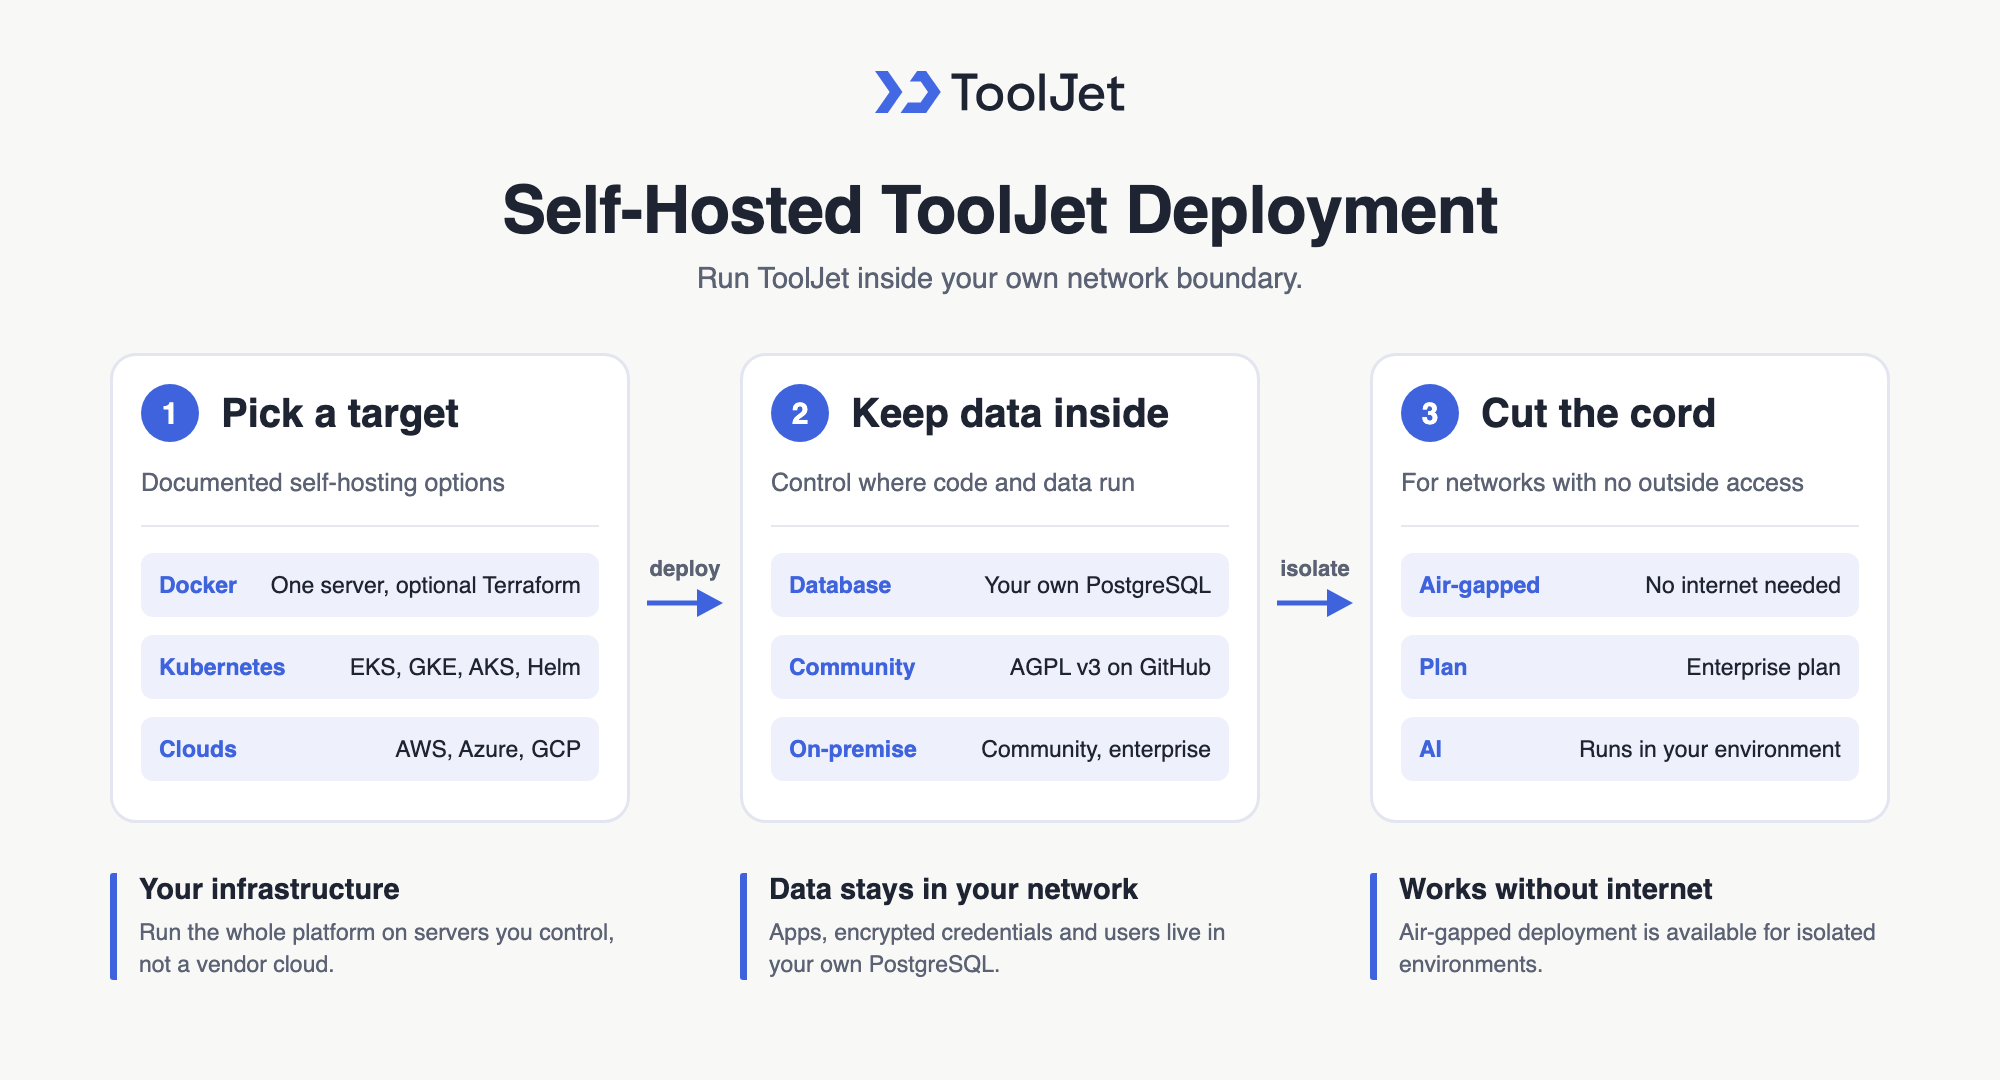2000x1080 pixels.
Task: Click the blue isolate arrow between cards
Action: (1315, 603)
